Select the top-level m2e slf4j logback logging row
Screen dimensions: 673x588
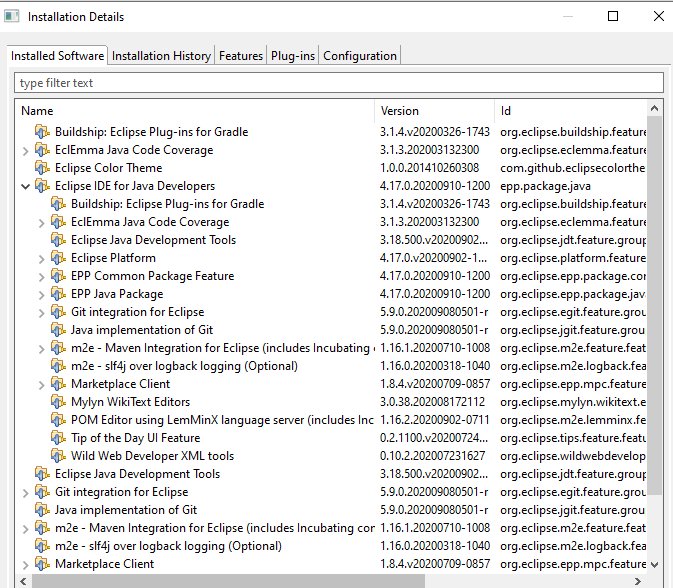(168, 546)
